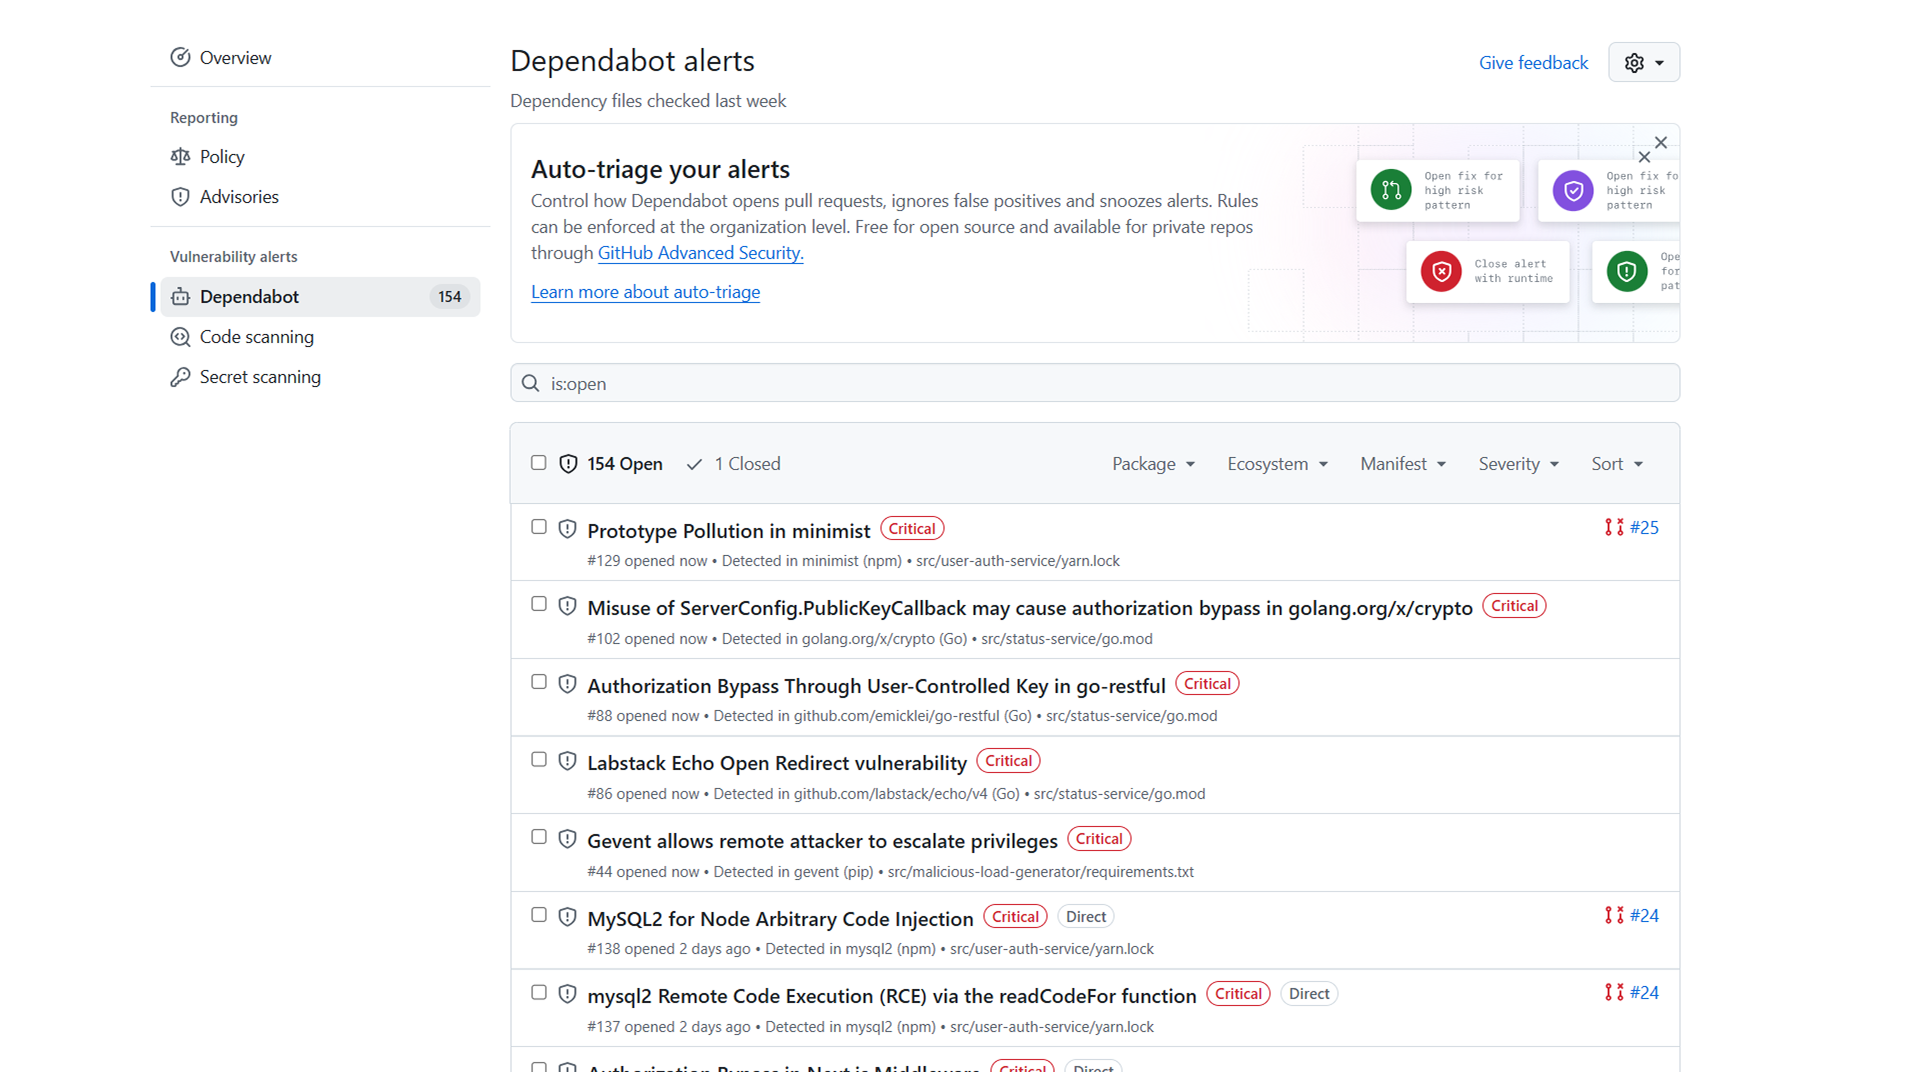1920x1080 pixels.
Task: Click the Secret scanning key icon
Action: (x=181, y=377)
